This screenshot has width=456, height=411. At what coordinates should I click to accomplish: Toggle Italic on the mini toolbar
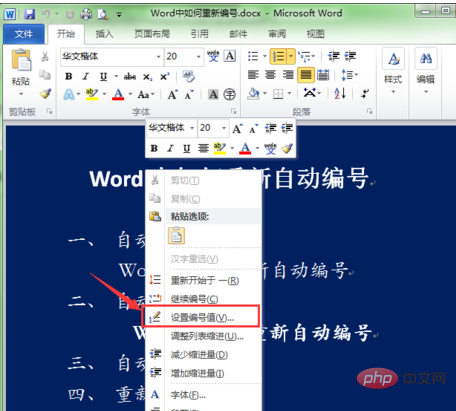(x=170, y=148)
